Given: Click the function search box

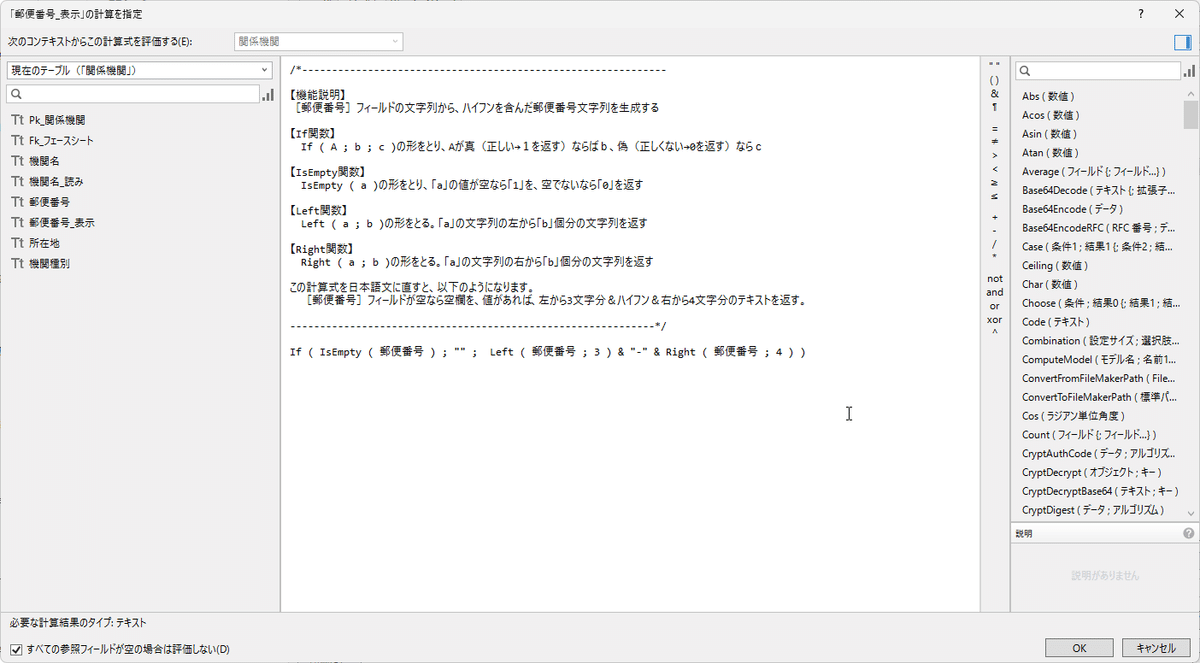Looking at the screenshot, I should click(x=1098, y=71).
